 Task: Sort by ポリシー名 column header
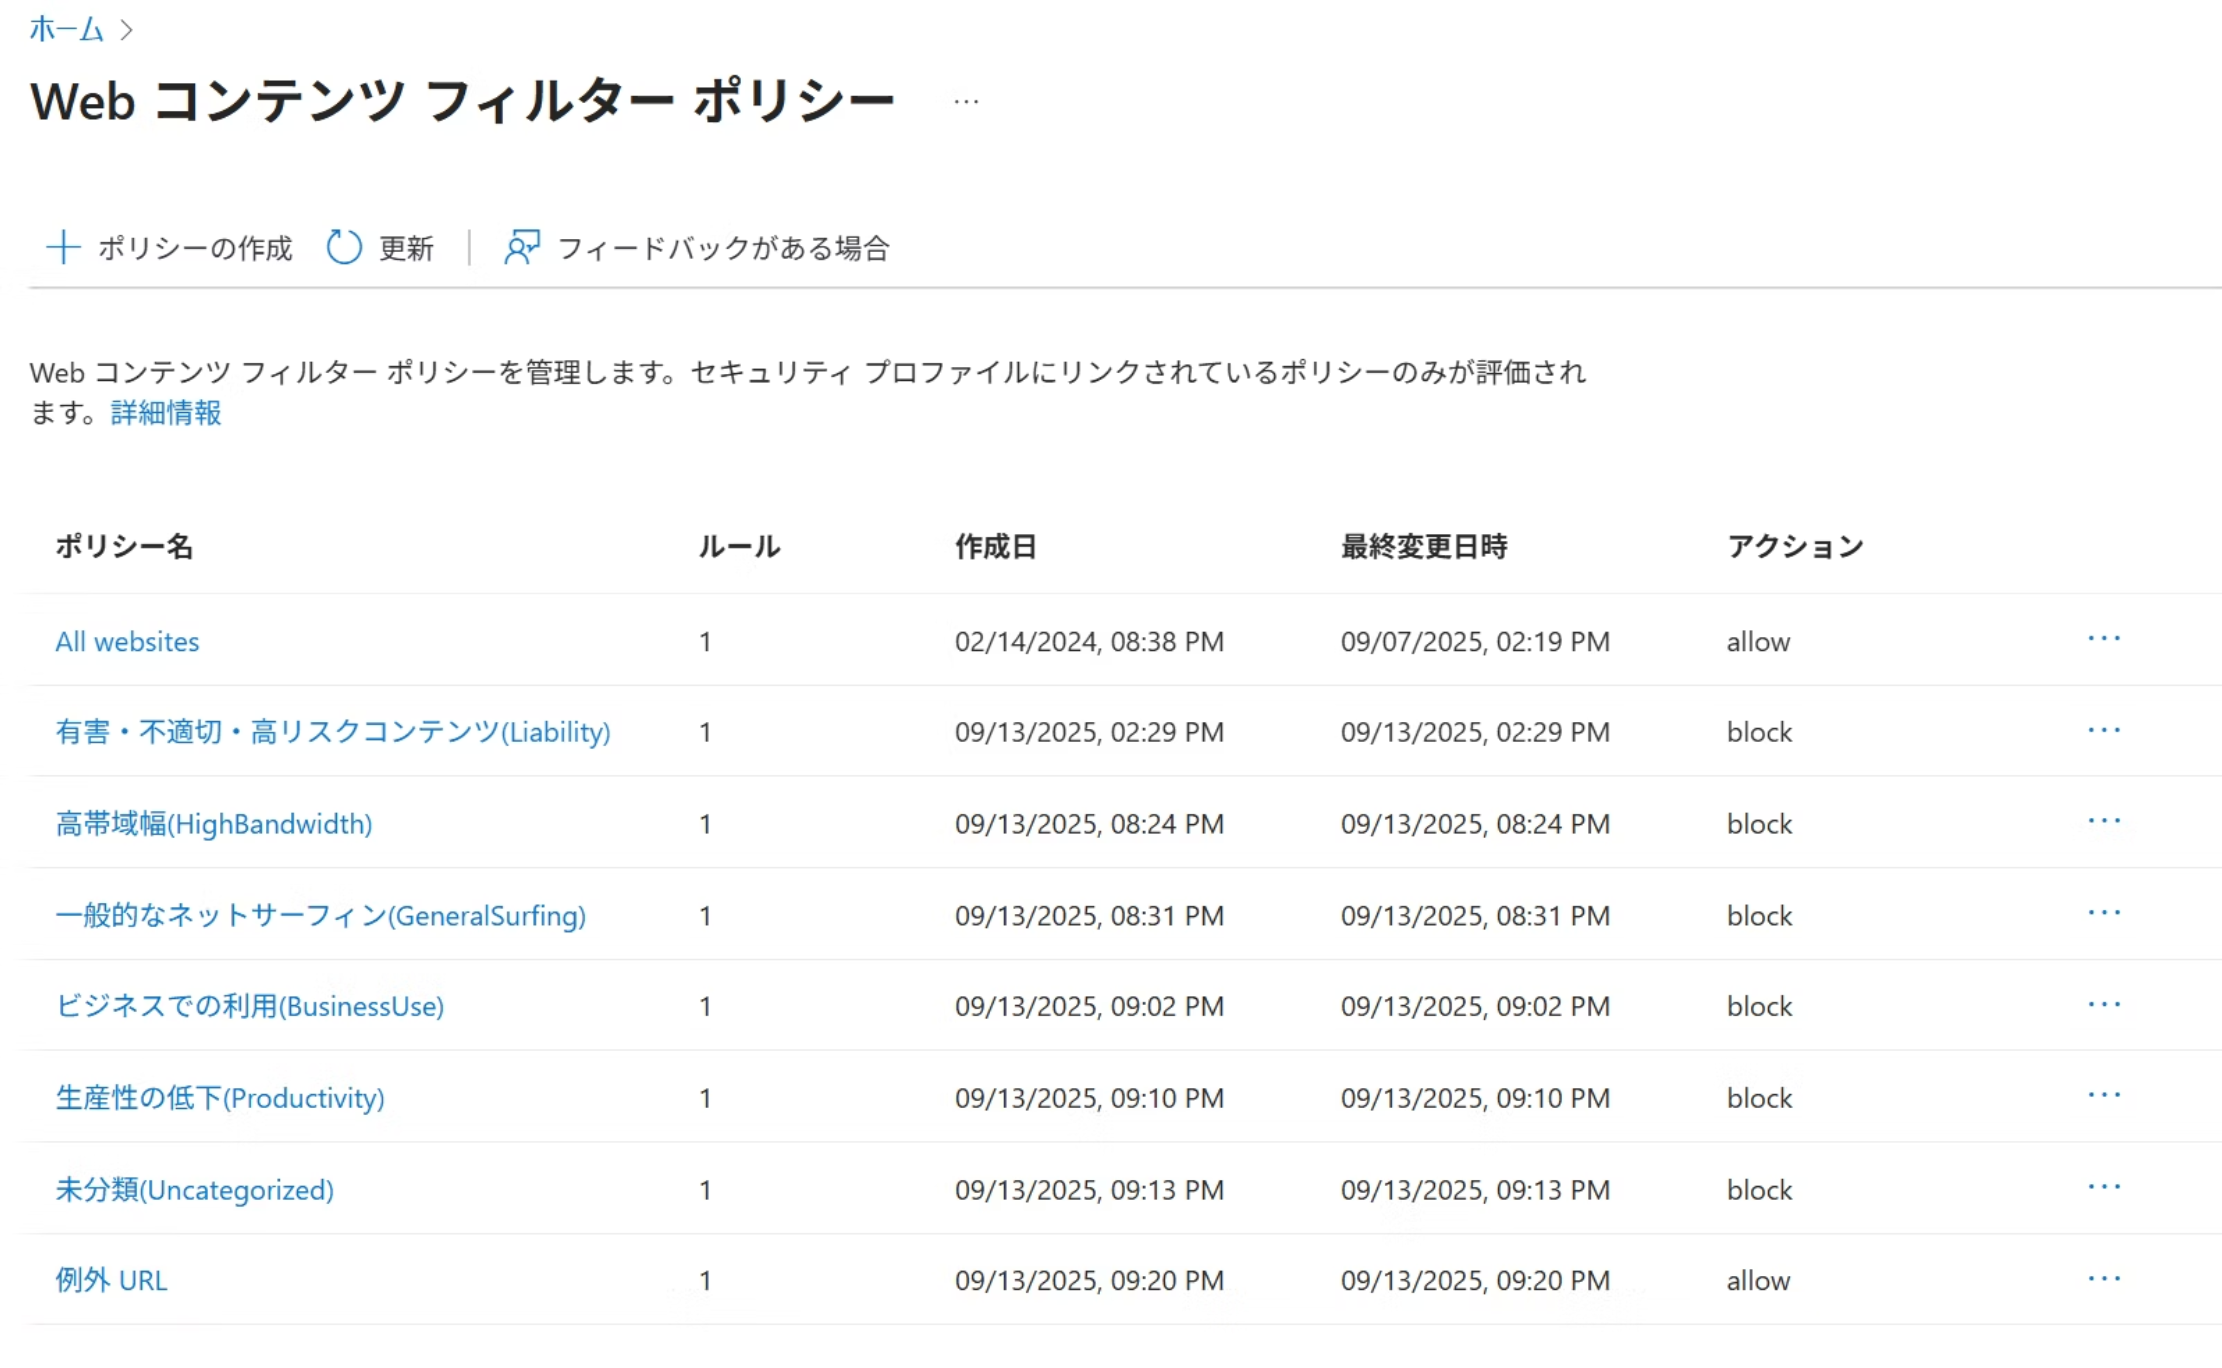point(124,546)
